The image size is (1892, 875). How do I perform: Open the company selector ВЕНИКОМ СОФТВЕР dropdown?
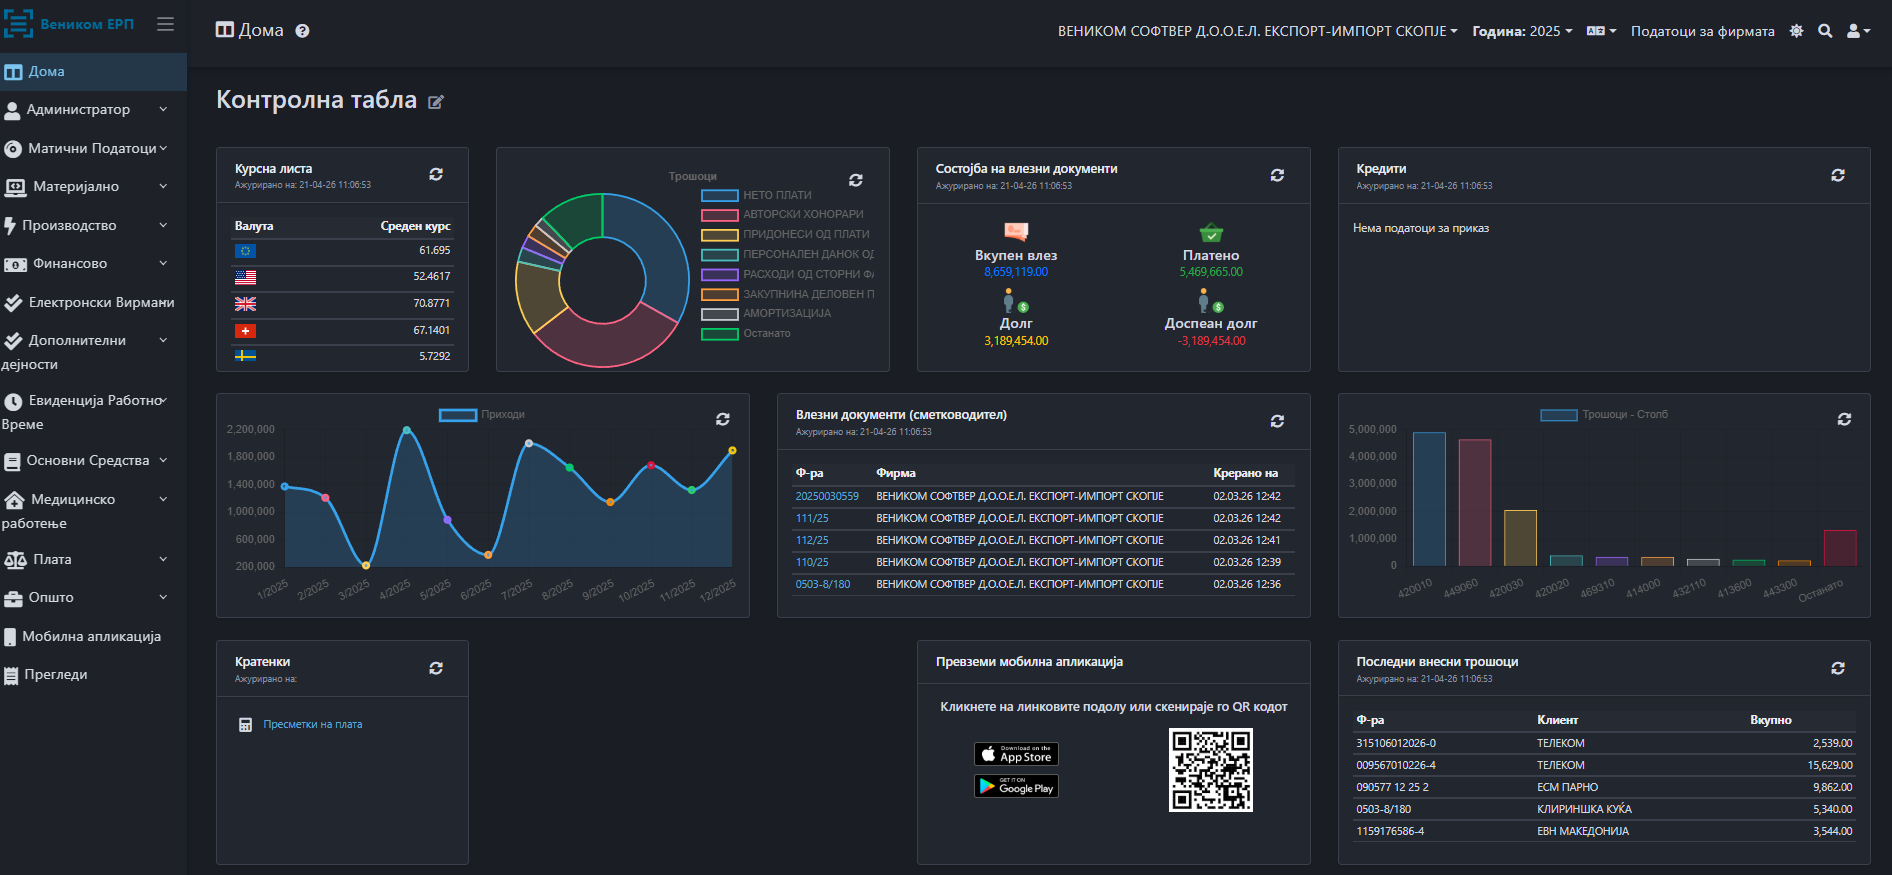(1257, 31)
